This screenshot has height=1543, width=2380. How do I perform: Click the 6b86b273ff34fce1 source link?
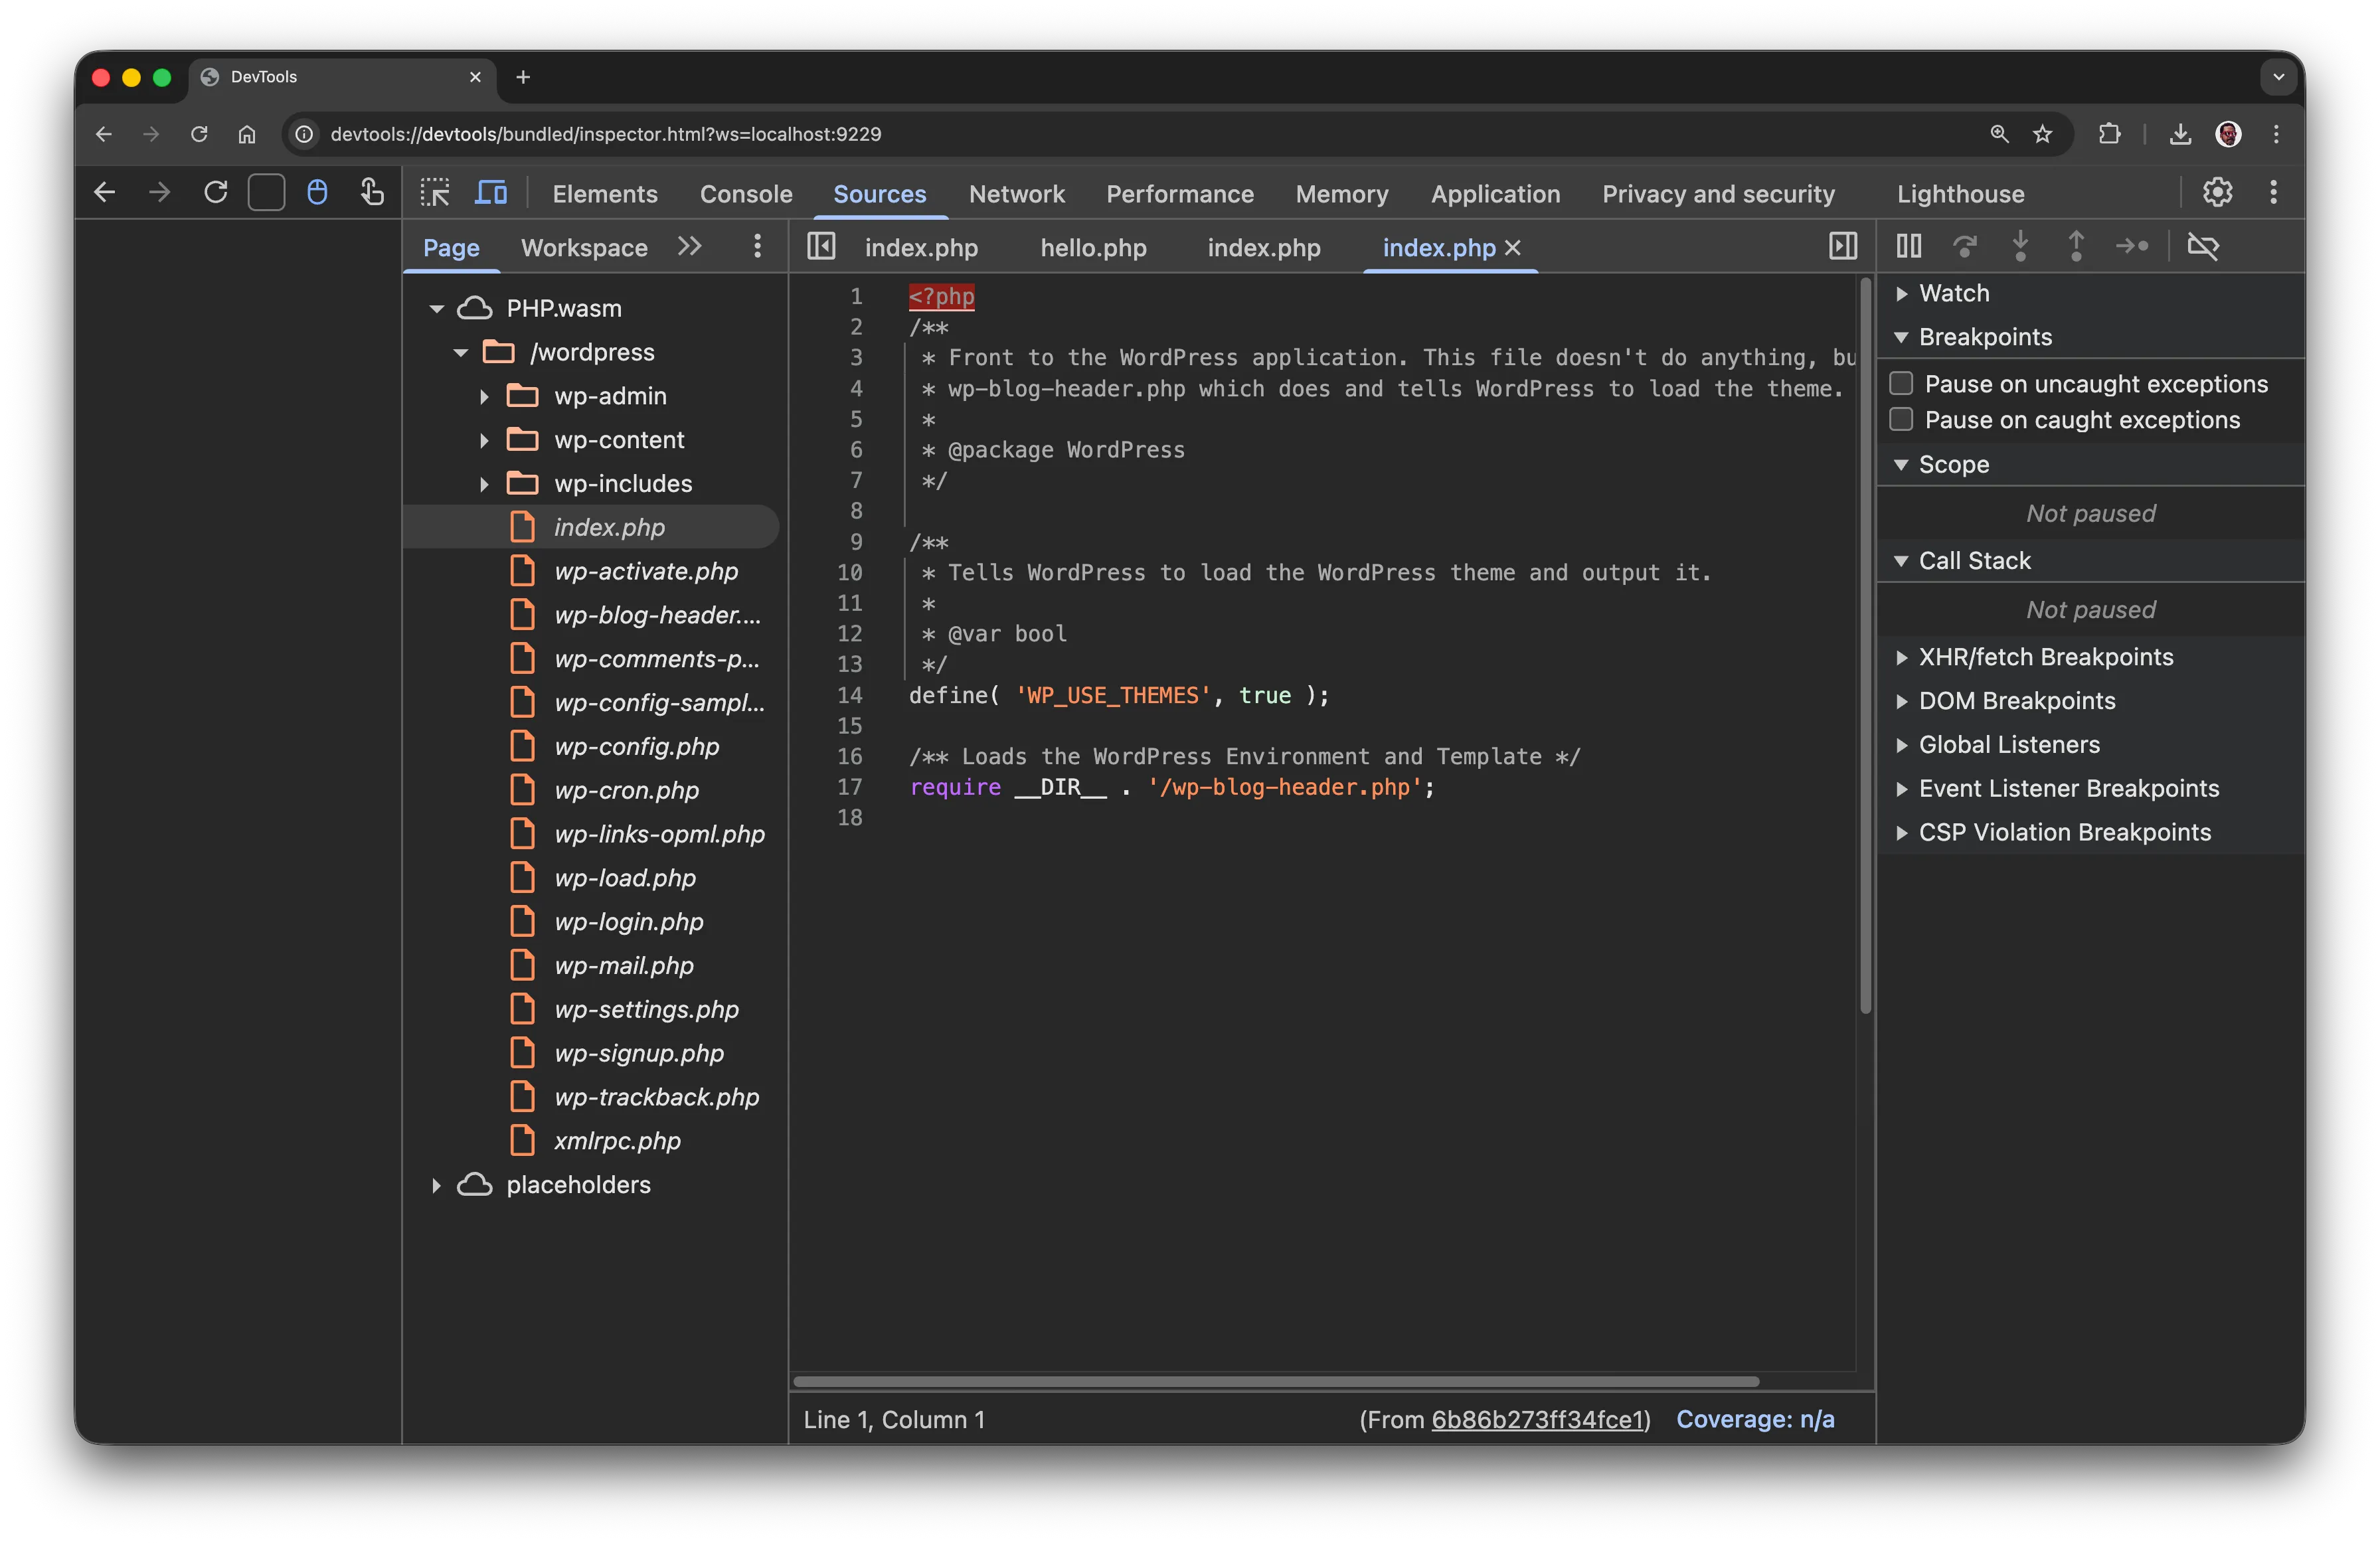tap(1540, 1419)
